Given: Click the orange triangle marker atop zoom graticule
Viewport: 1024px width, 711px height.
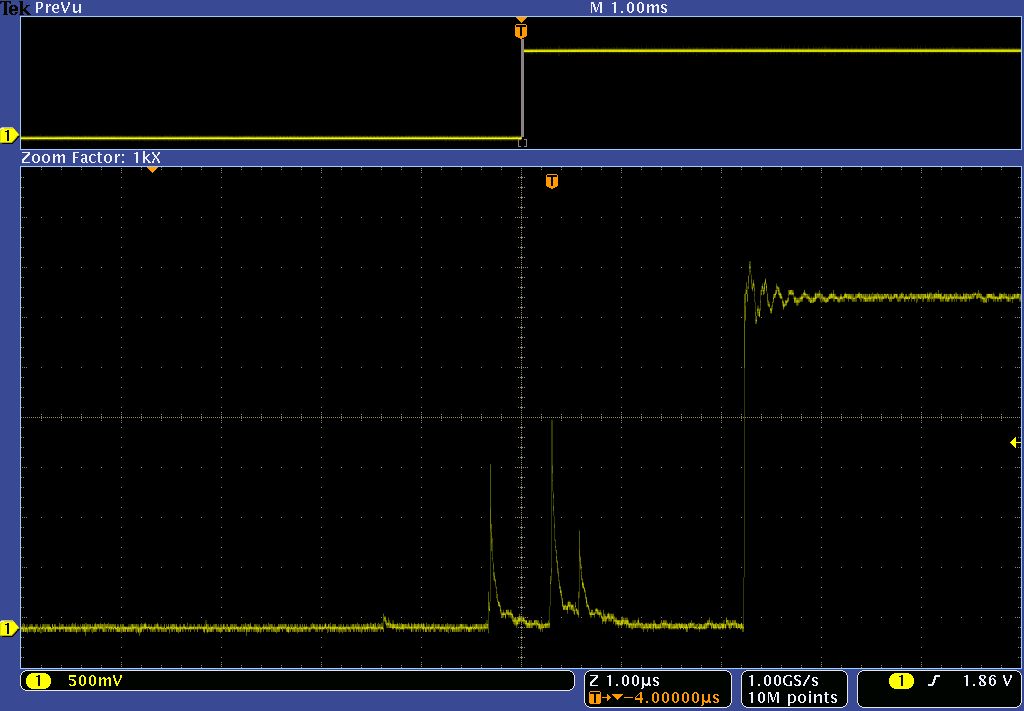Looking at the screenshot, I should pyautogui.click(x=152, y=170).
